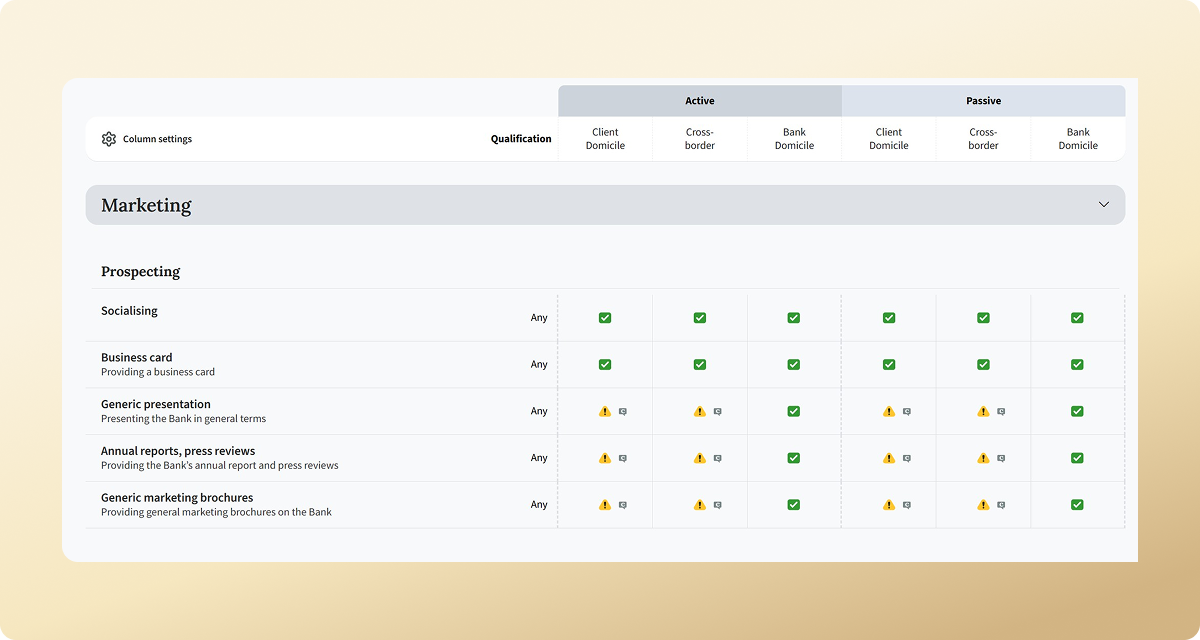
Task: Select the Socialising row label
Action: tap(129, 311)
